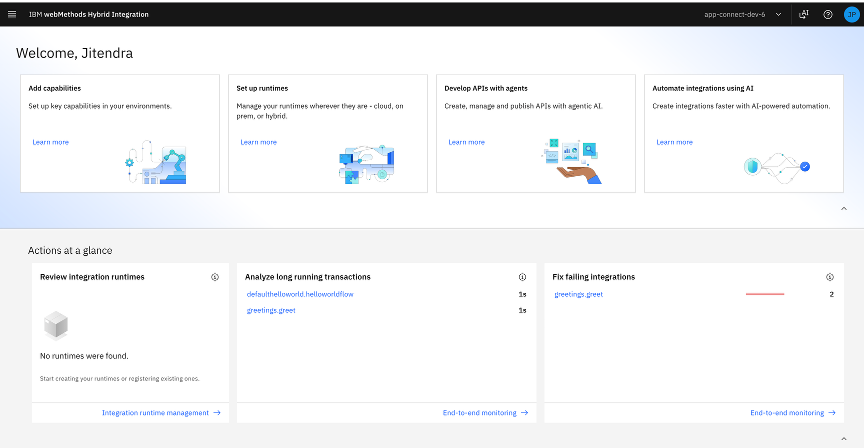
Task: Open the hamburger navigation menu
Action: tap(12, 14)
